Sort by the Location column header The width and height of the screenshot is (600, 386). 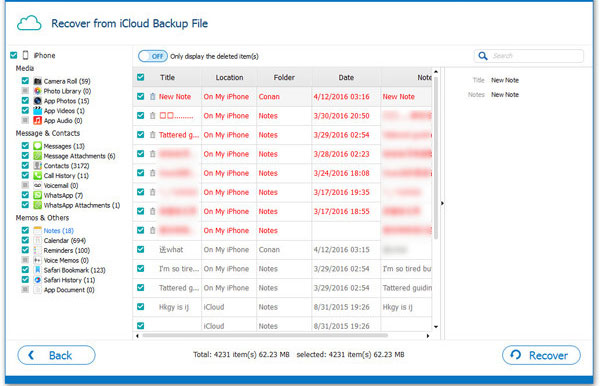229,78
